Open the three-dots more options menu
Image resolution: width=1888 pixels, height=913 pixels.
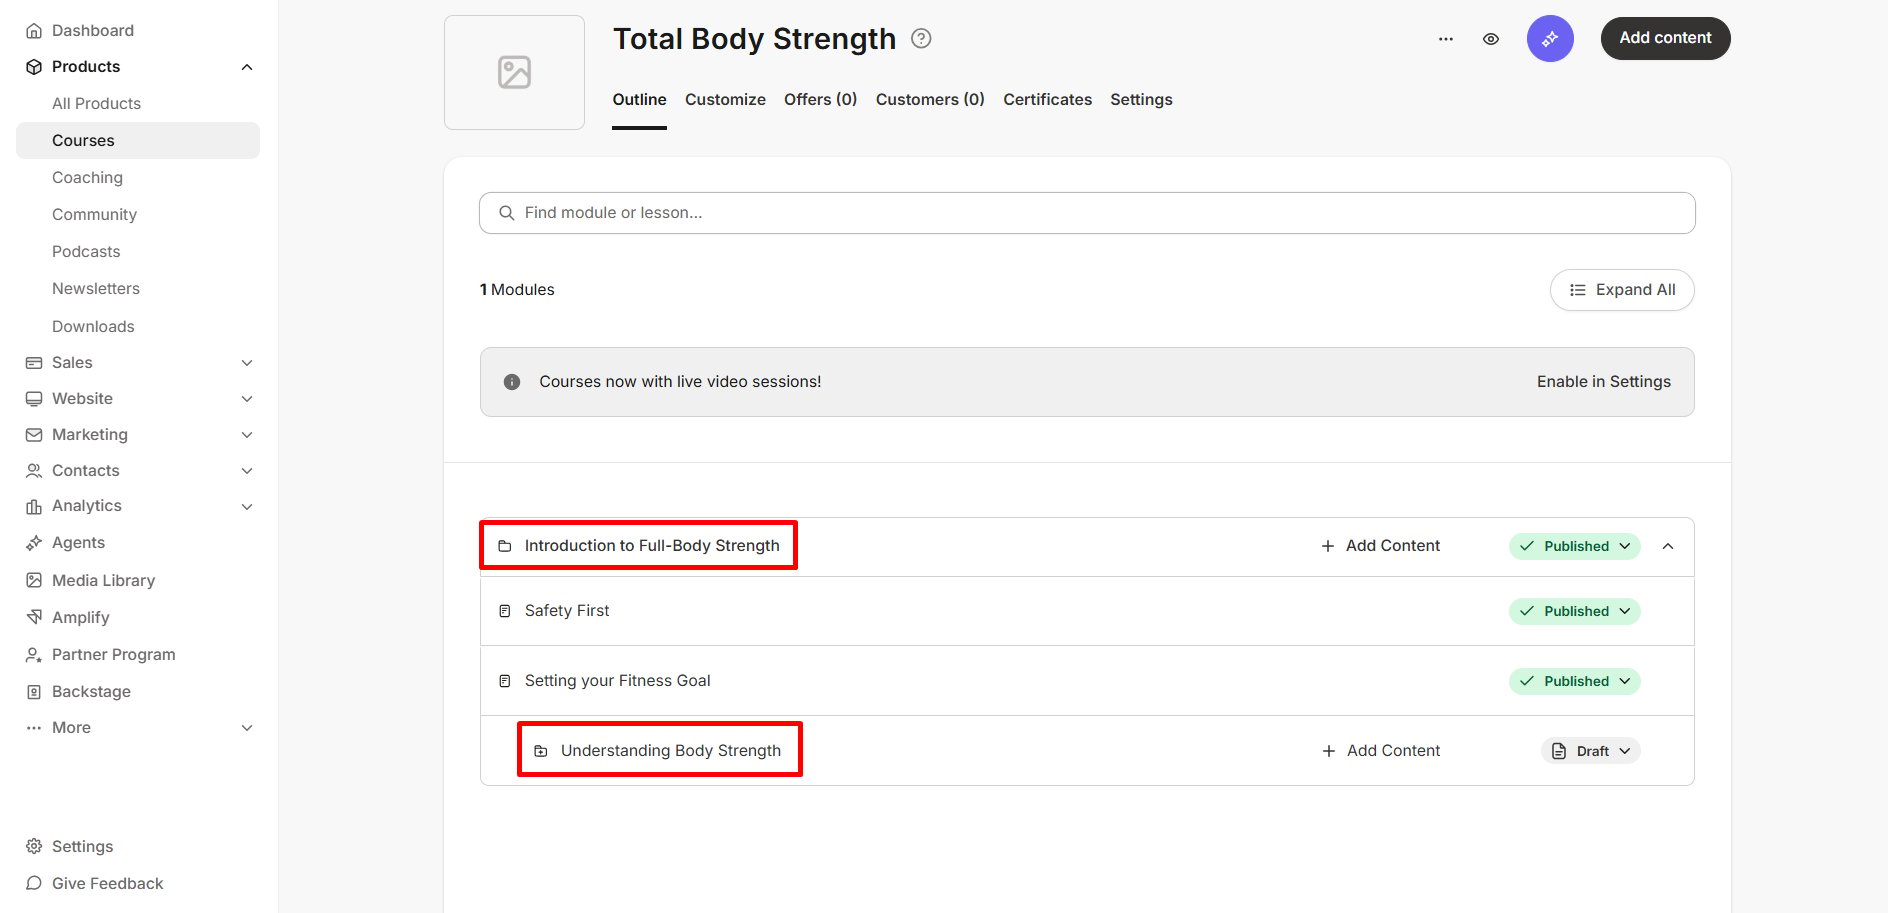click(1446, 39)
